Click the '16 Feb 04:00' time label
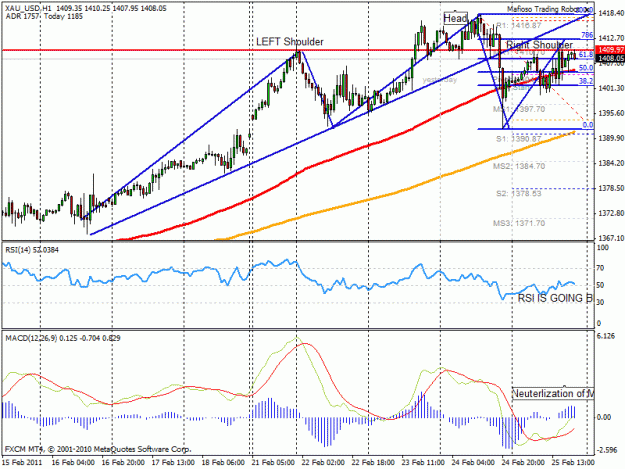The height and width of the screenshot is (469, 625). [73, 463]
